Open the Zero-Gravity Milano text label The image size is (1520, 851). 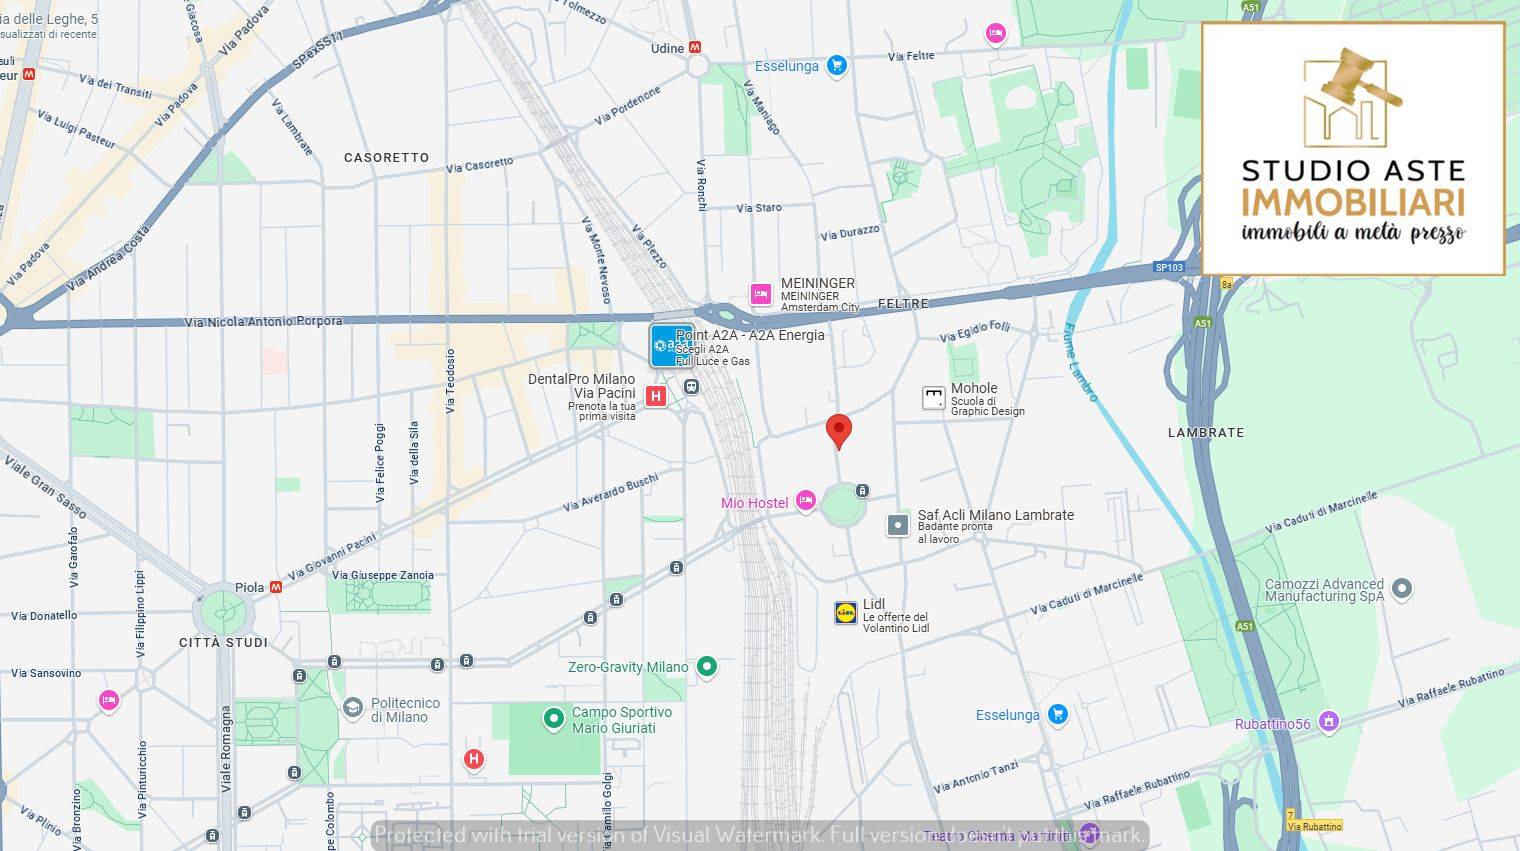point(628,667)
